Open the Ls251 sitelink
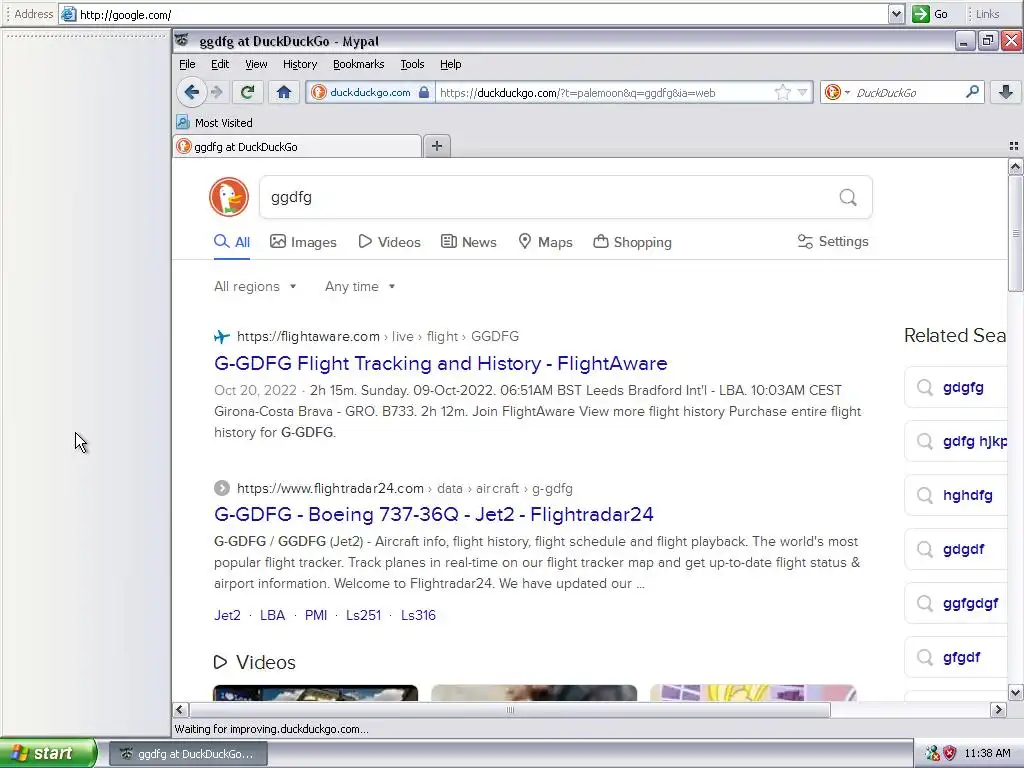 [363, 615]
